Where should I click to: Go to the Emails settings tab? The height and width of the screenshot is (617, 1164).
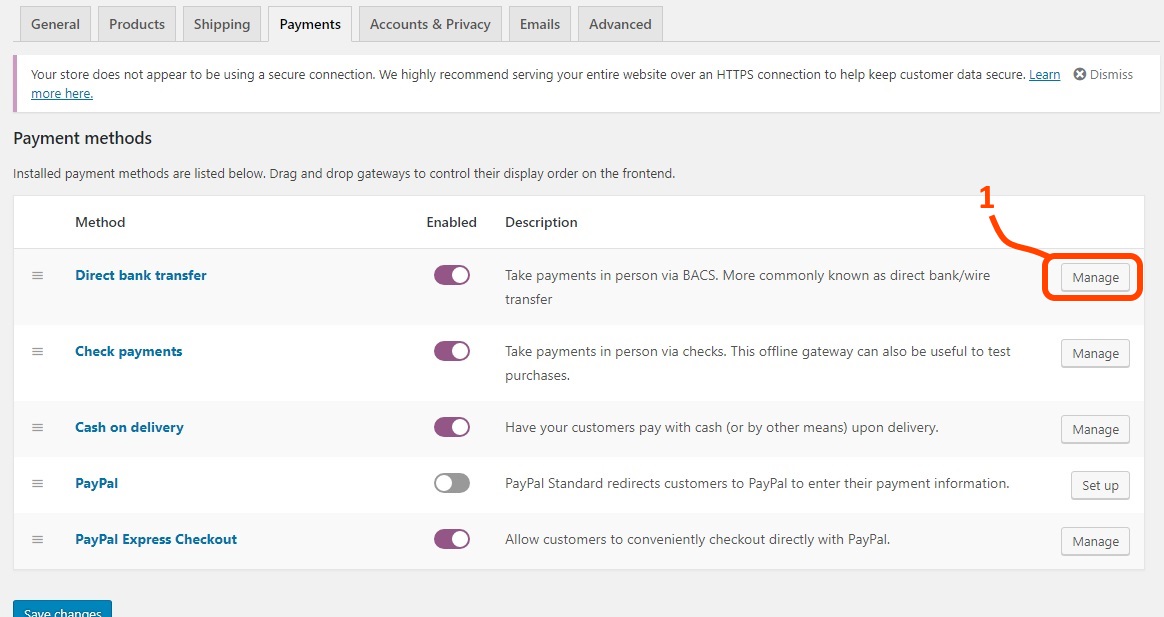point(539,23)
